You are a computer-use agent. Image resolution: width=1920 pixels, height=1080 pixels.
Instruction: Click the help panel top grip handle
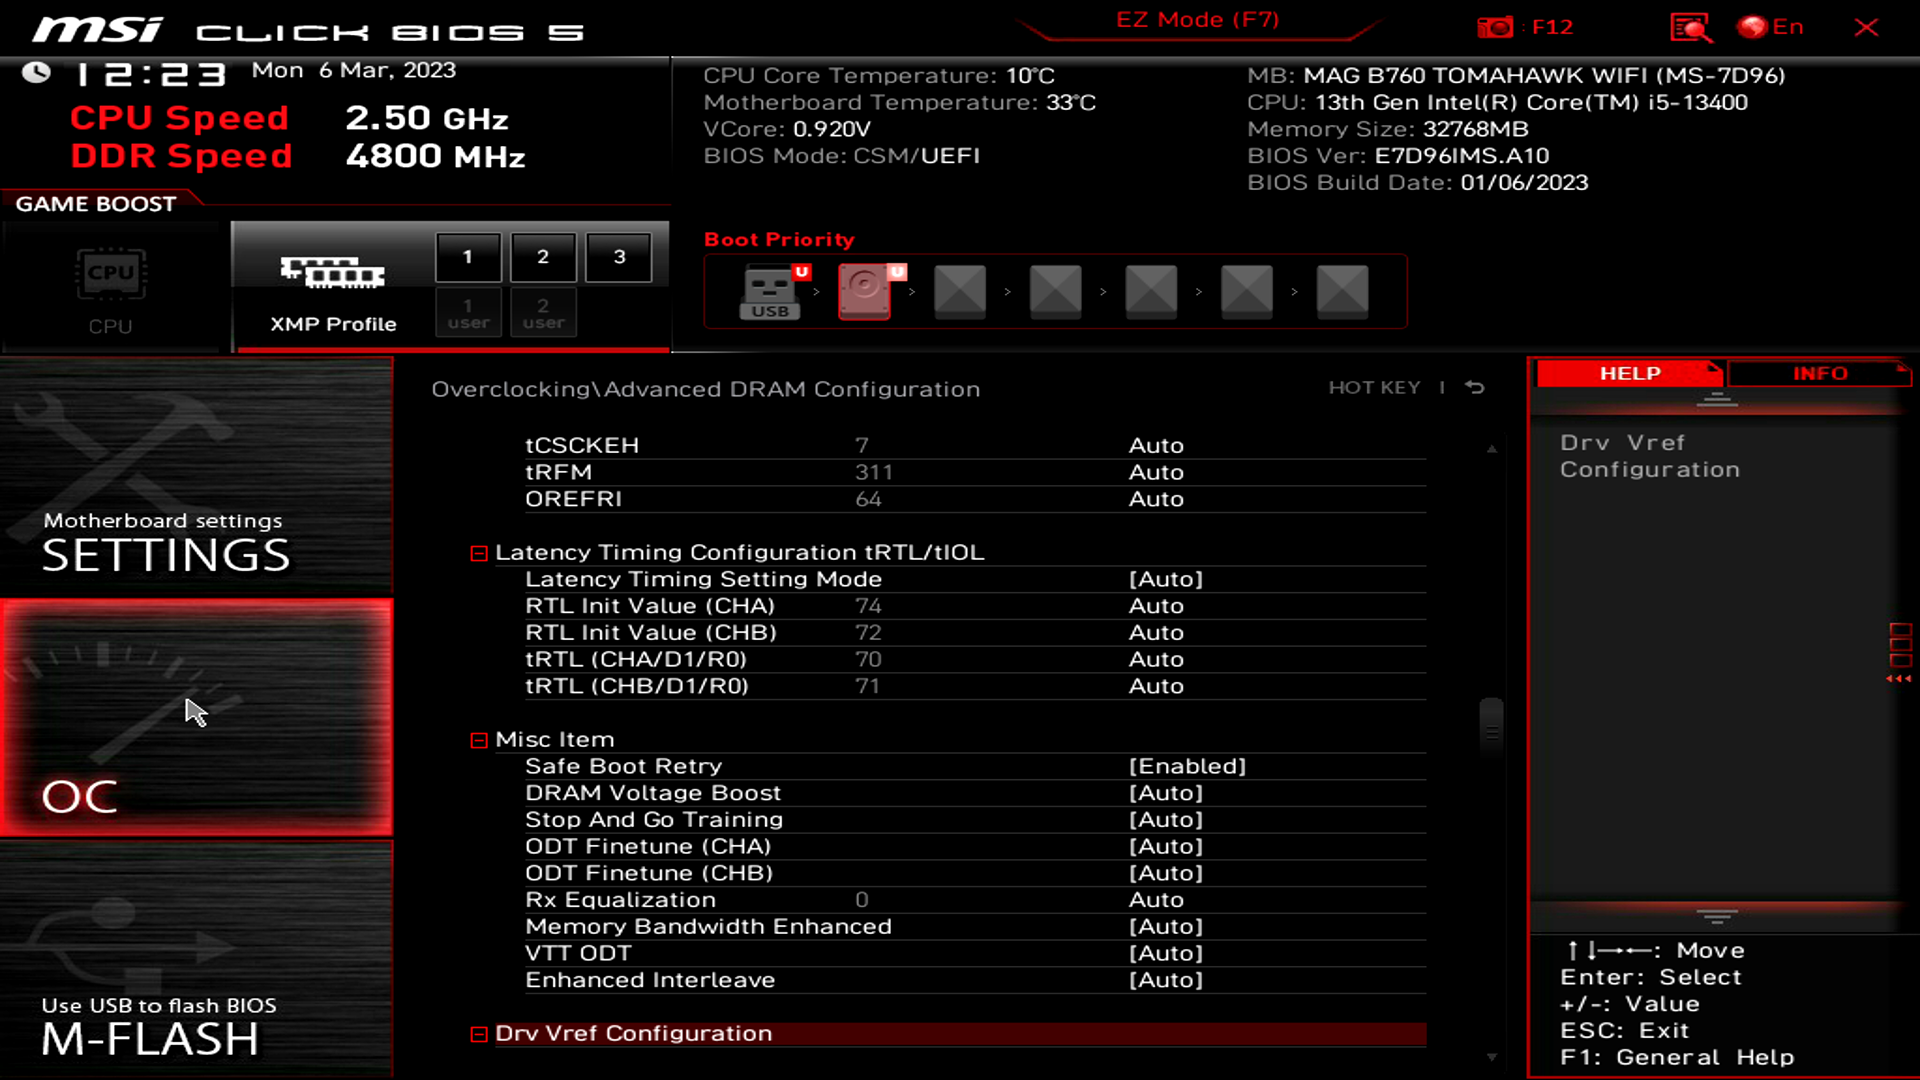tap(1717, 400)
